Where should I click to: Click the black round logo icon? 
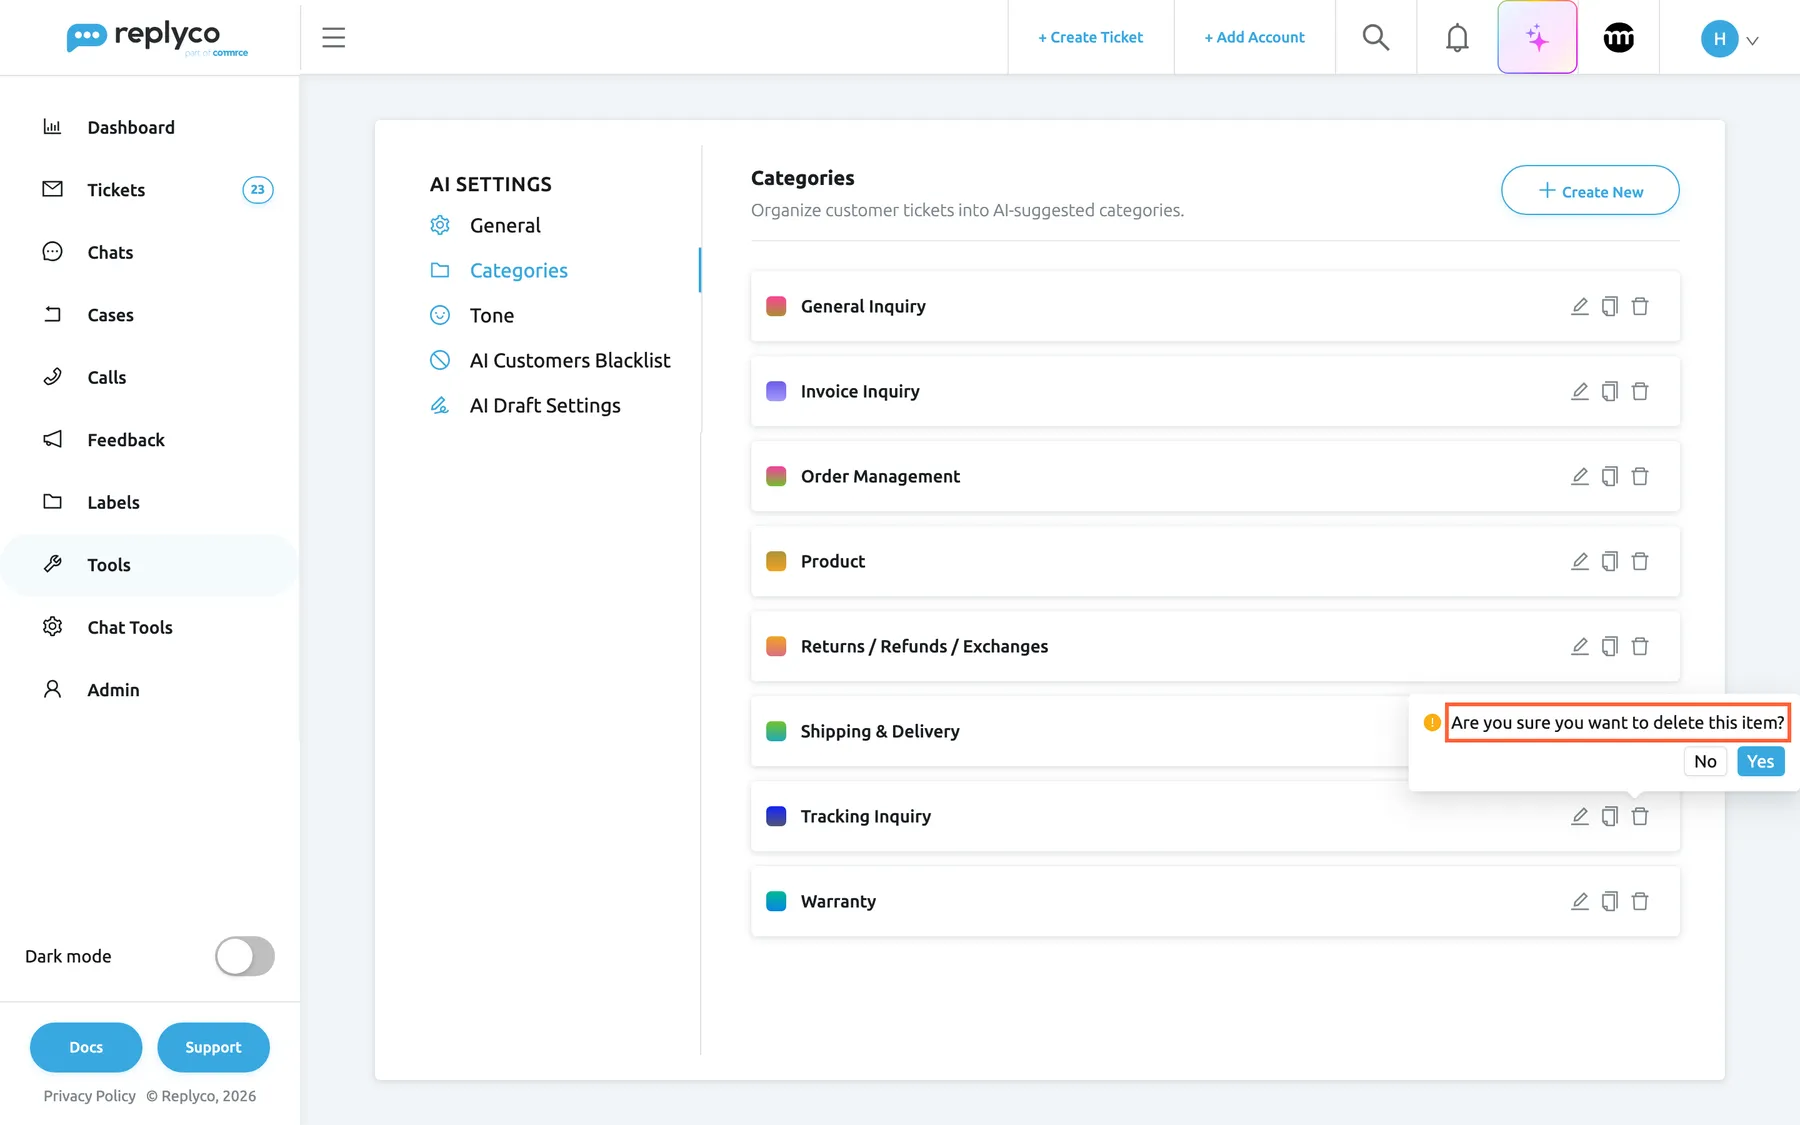[x=1619, y=38]
